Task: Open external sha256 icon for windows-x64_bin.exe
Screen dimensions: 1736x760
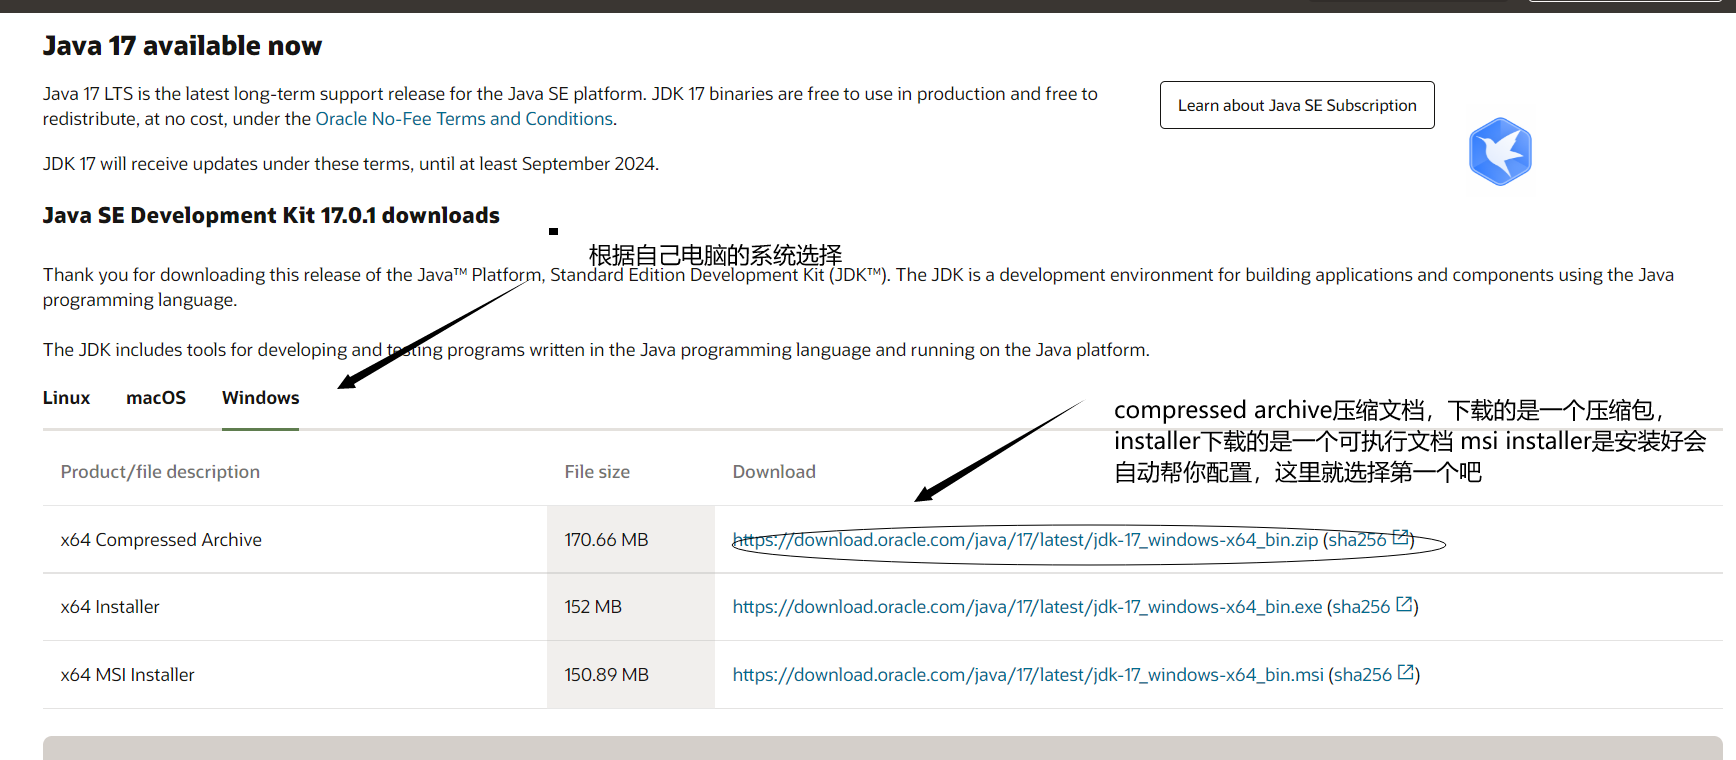Action: [x=1404, y=605]
